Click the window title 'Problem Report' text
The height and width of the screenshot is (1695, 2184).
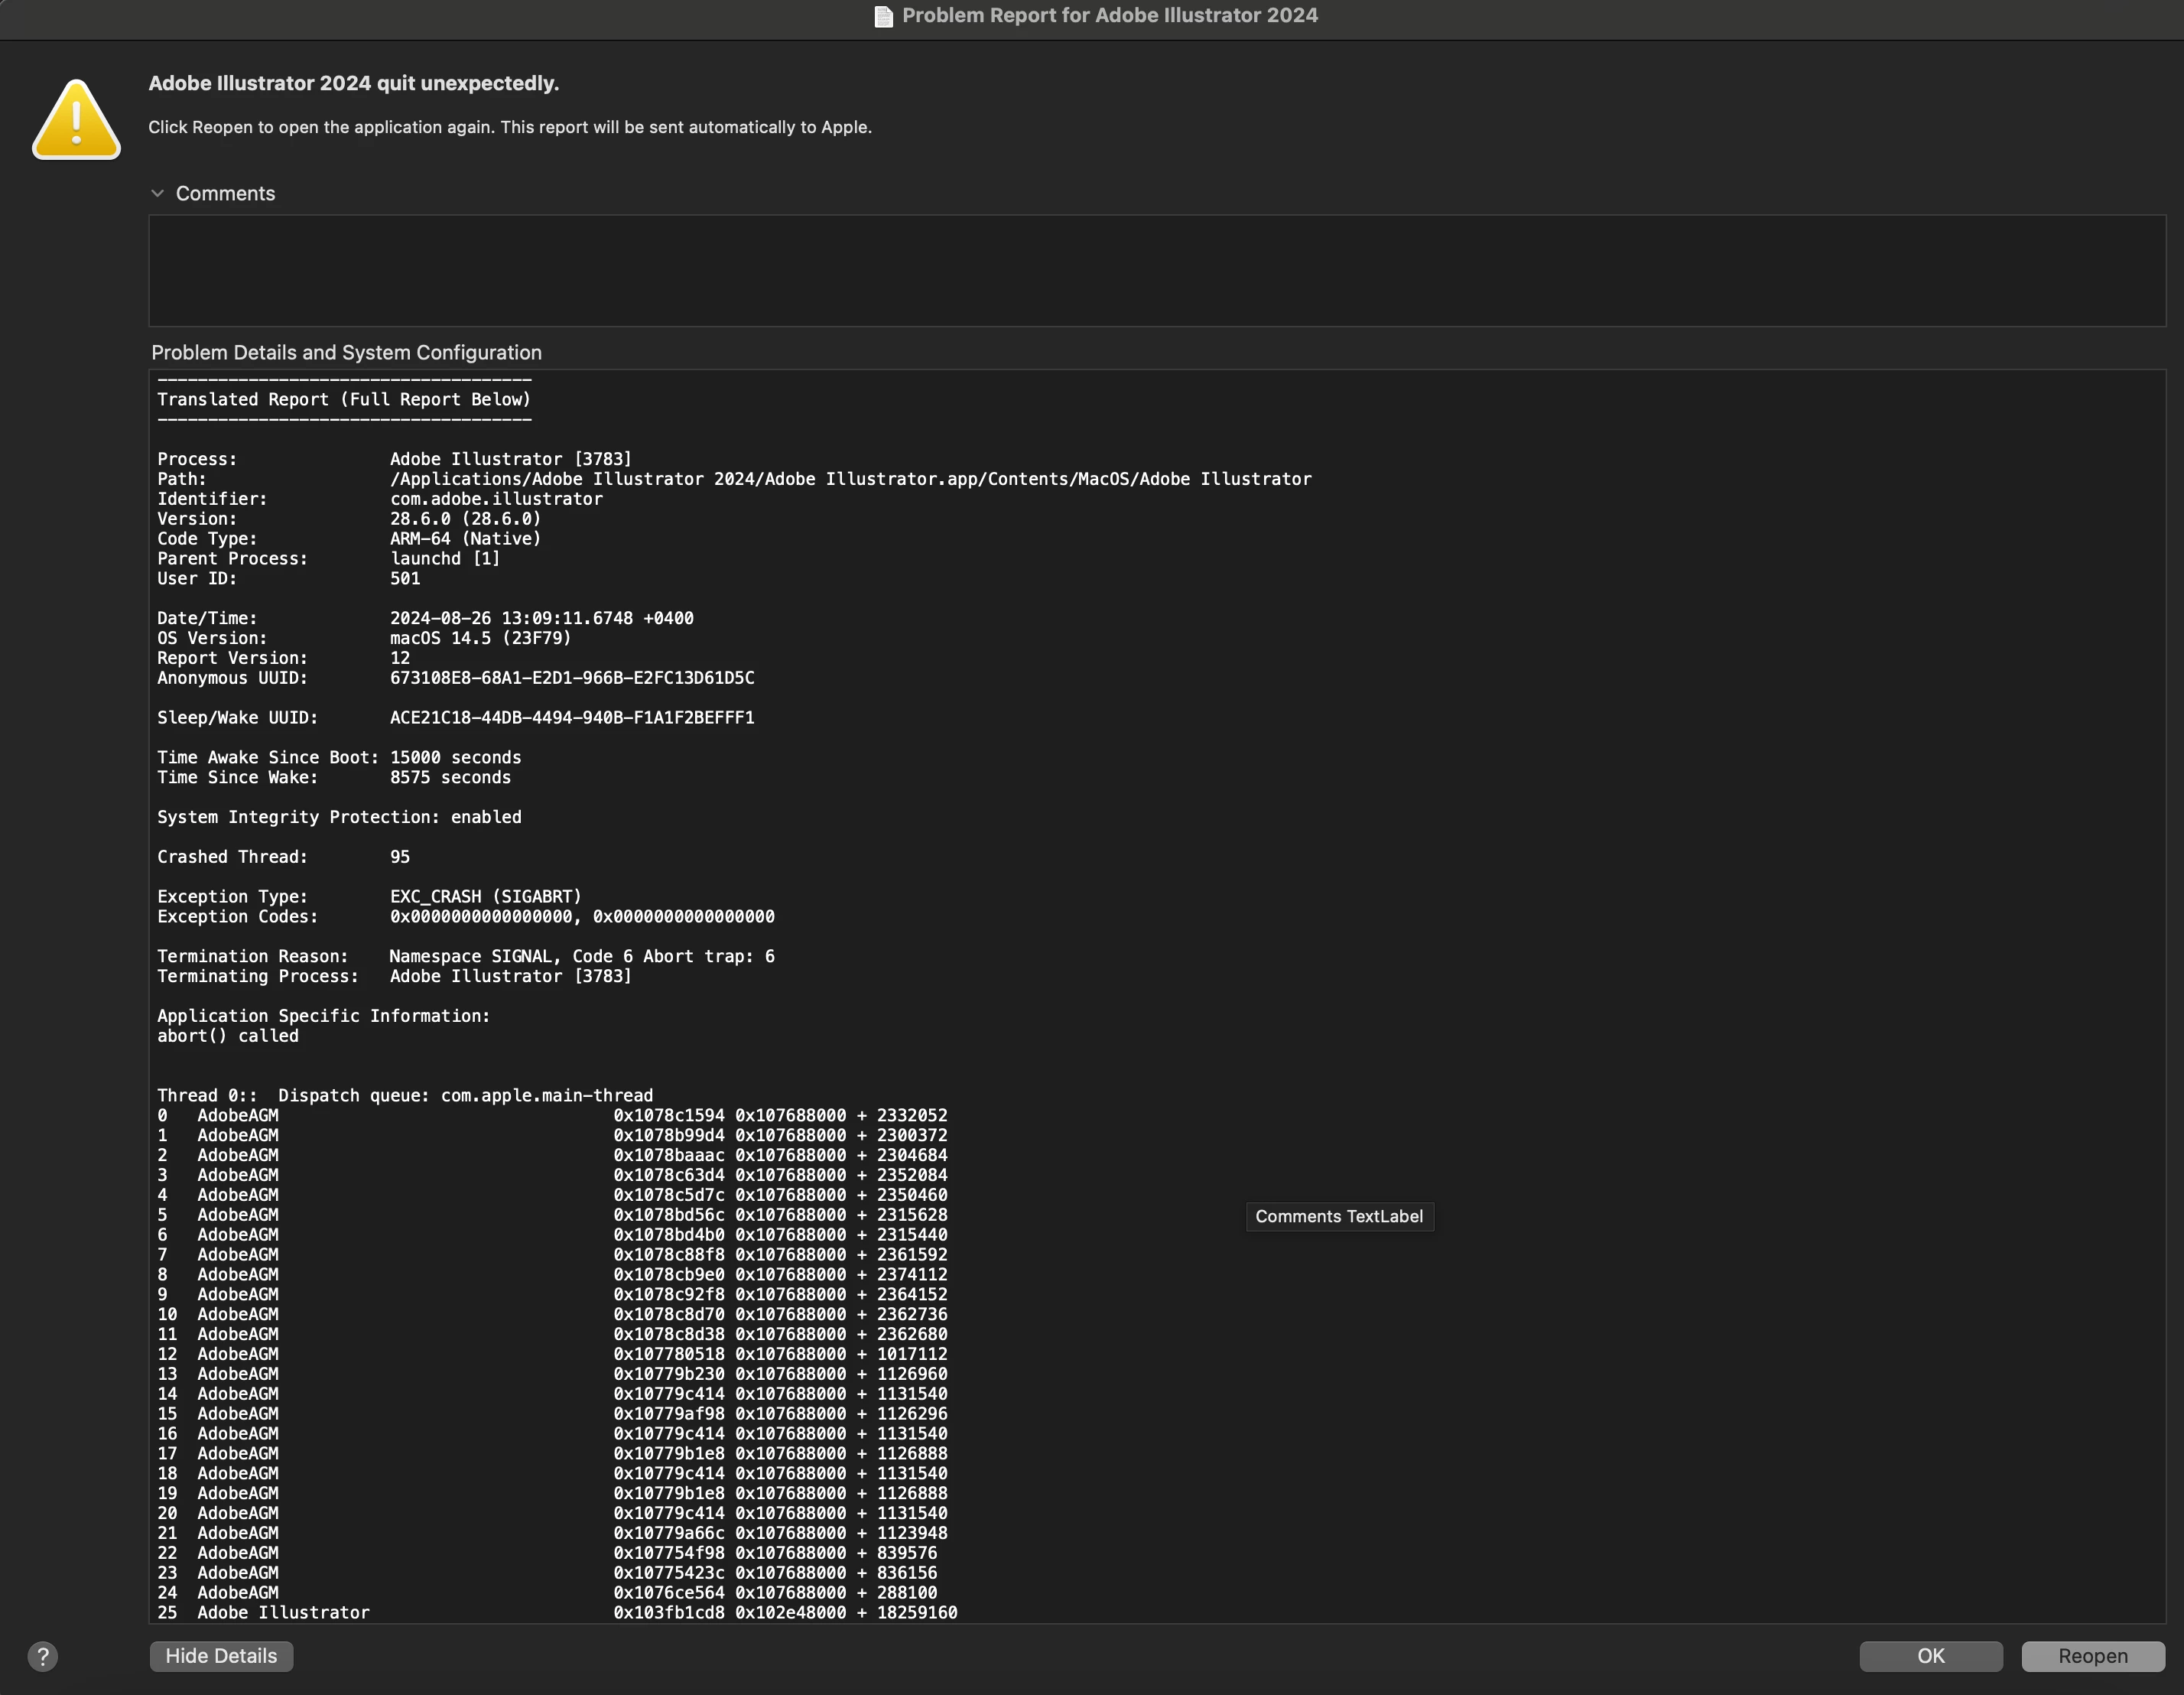(x=1109, y=16)
